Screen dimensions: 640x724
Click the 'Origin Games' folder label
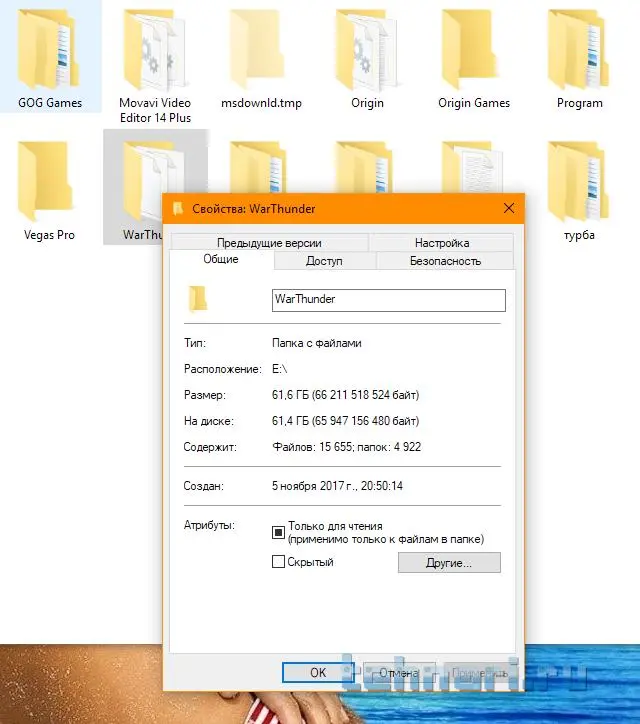coord(474,103)
